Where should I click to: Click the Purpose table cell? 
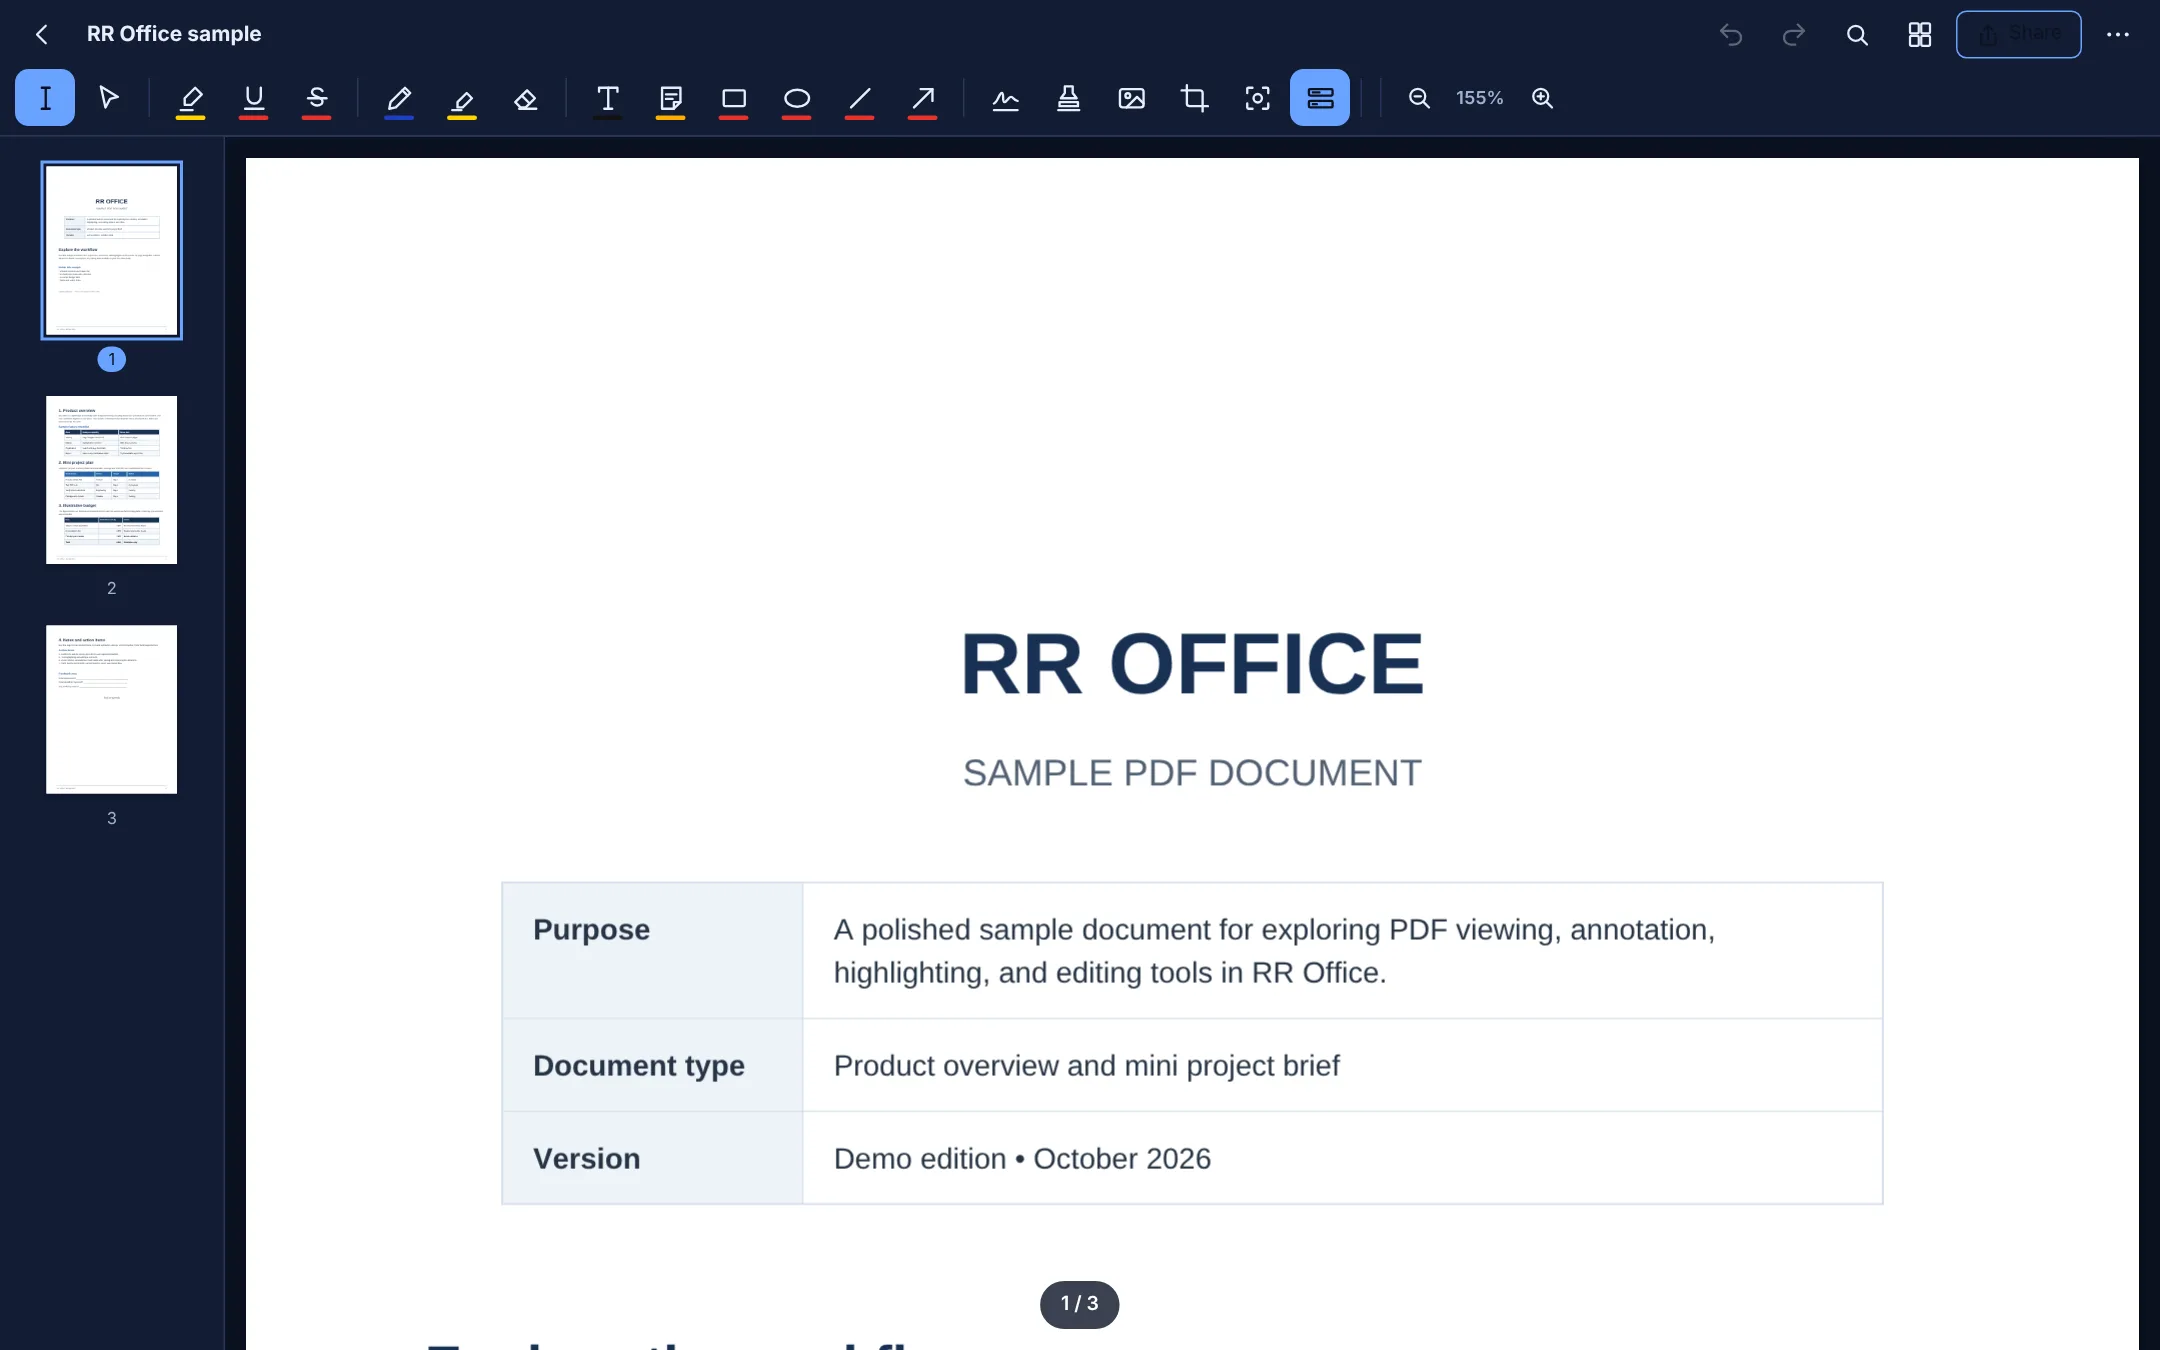click(x=652, y=950)
